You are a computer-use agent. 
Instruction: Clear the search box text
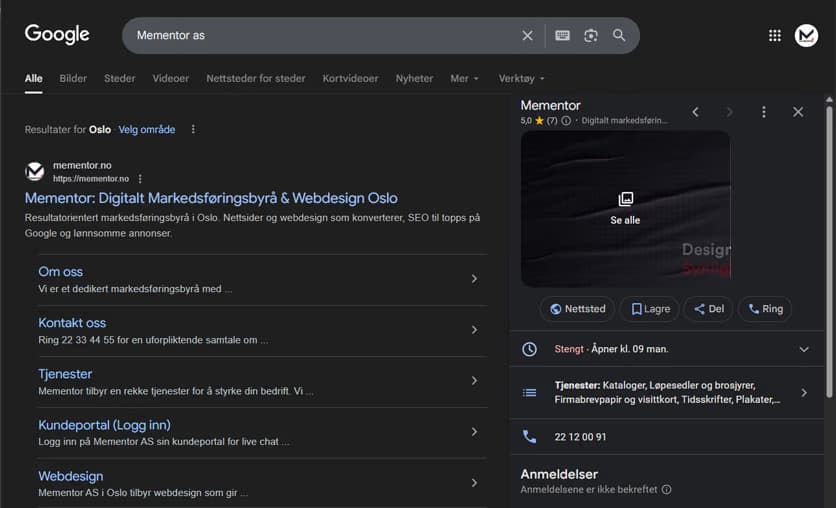[527, 36]
